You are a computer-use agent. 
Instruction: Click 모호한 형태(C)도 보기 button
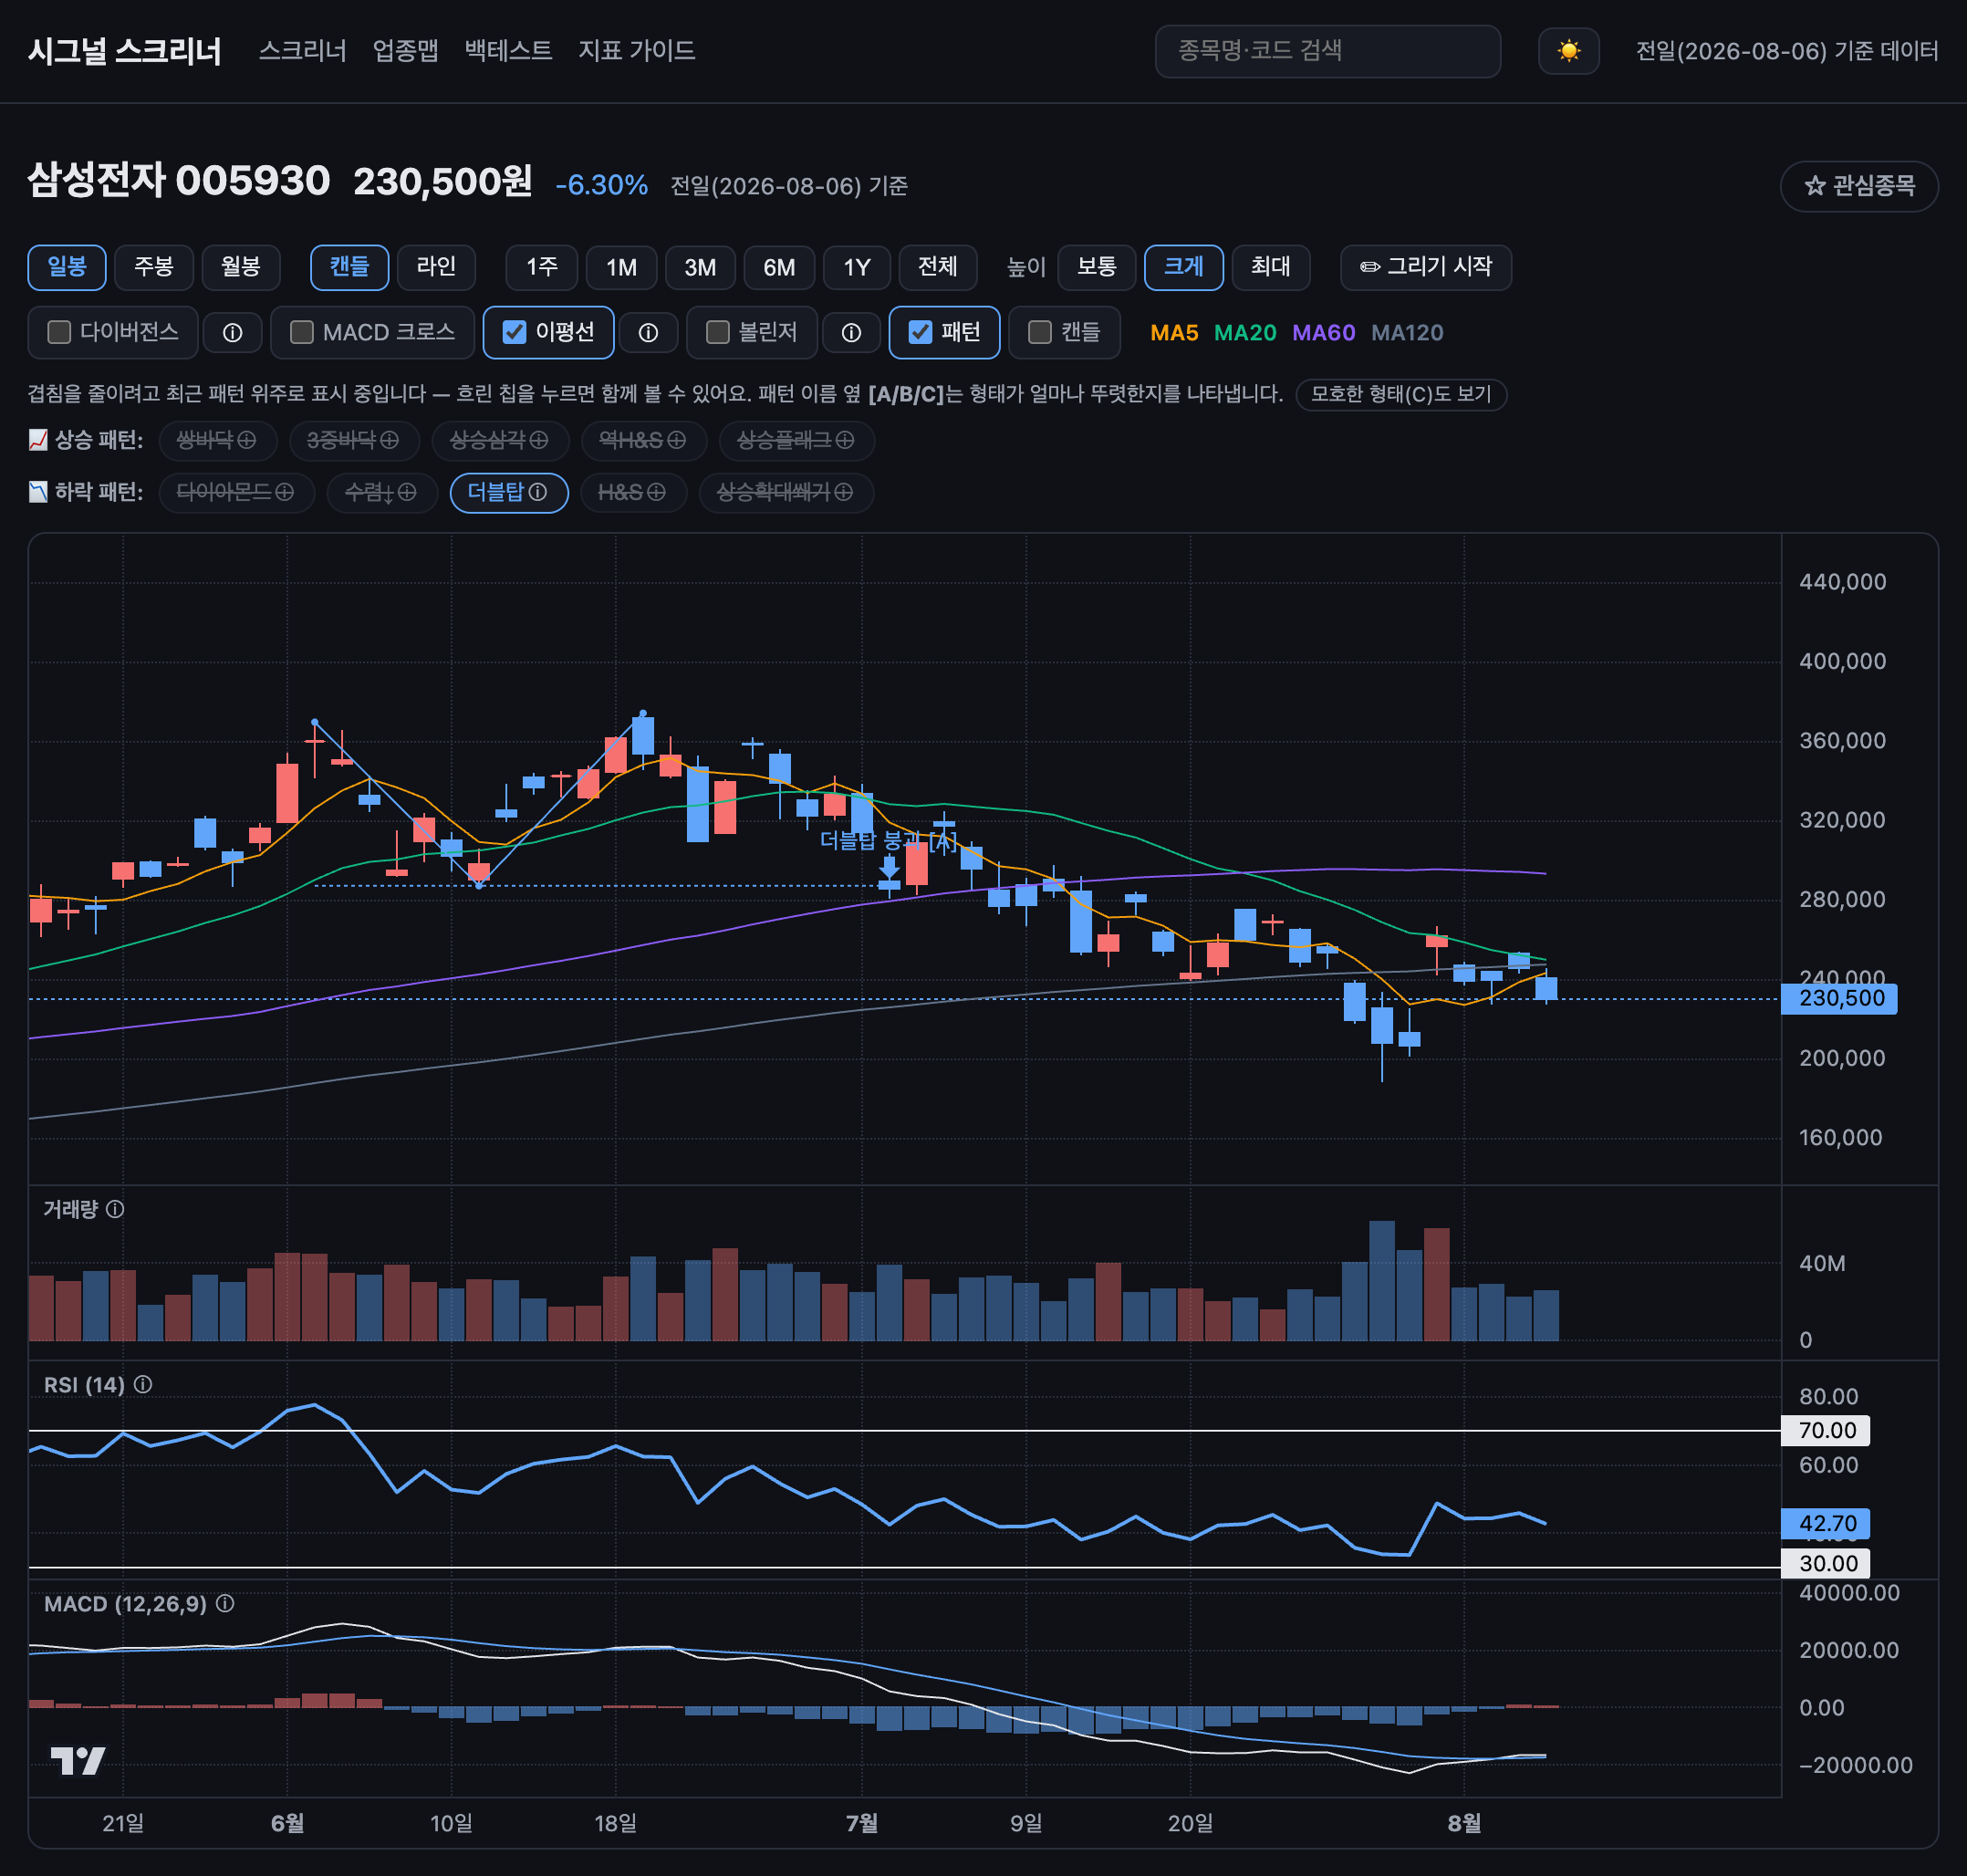tap(1401, 394)
